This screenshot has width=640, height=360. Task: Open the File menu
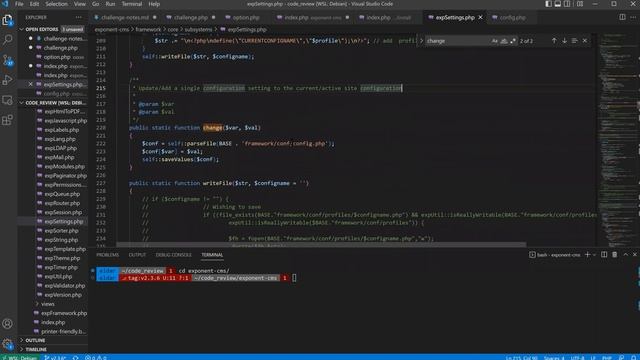pyautogui.click(x=19, y=4)
